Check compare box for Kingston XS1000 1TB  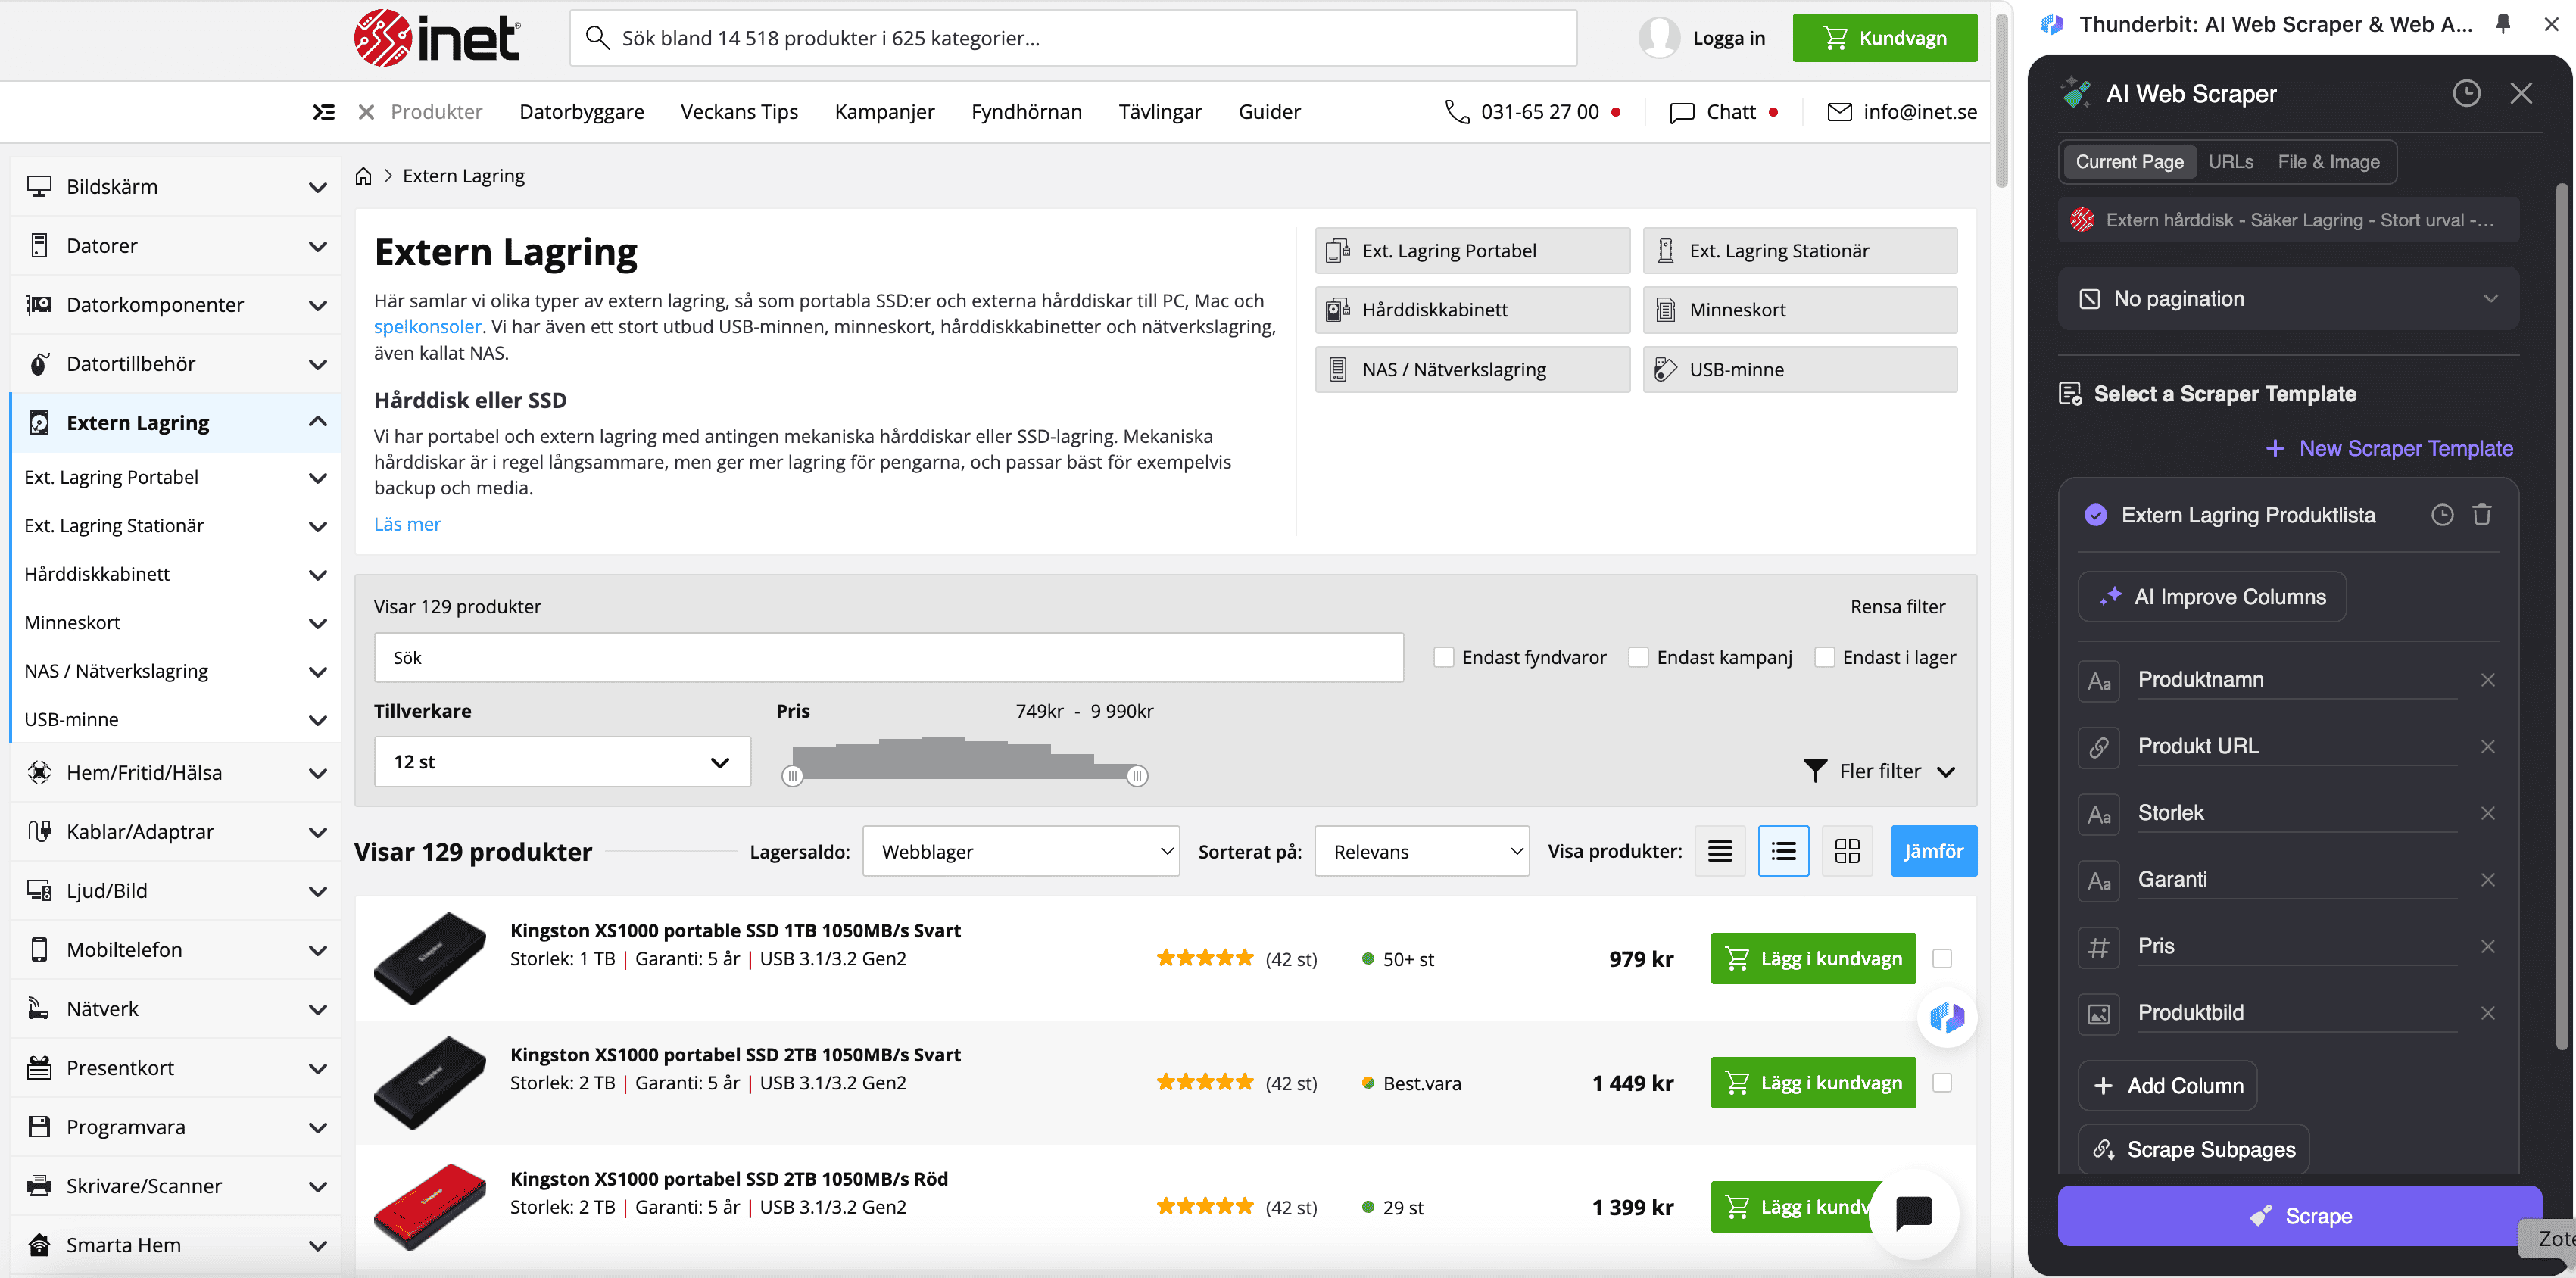pos(1941,958)
